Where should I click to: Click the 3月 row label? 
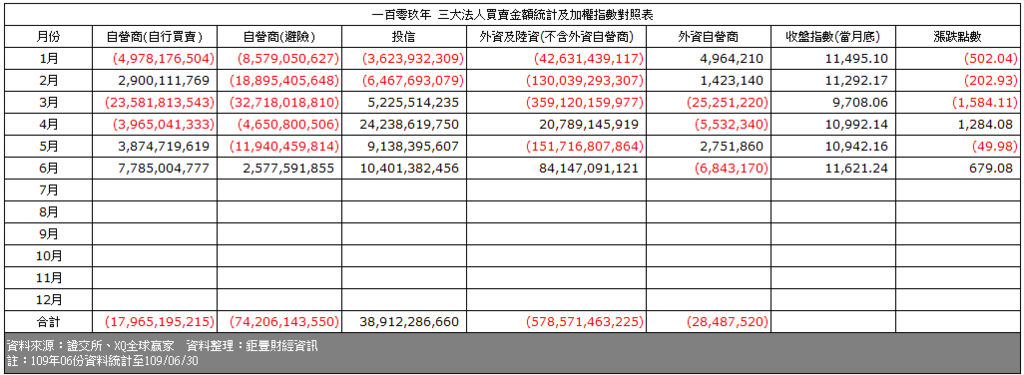pos(48,103)
